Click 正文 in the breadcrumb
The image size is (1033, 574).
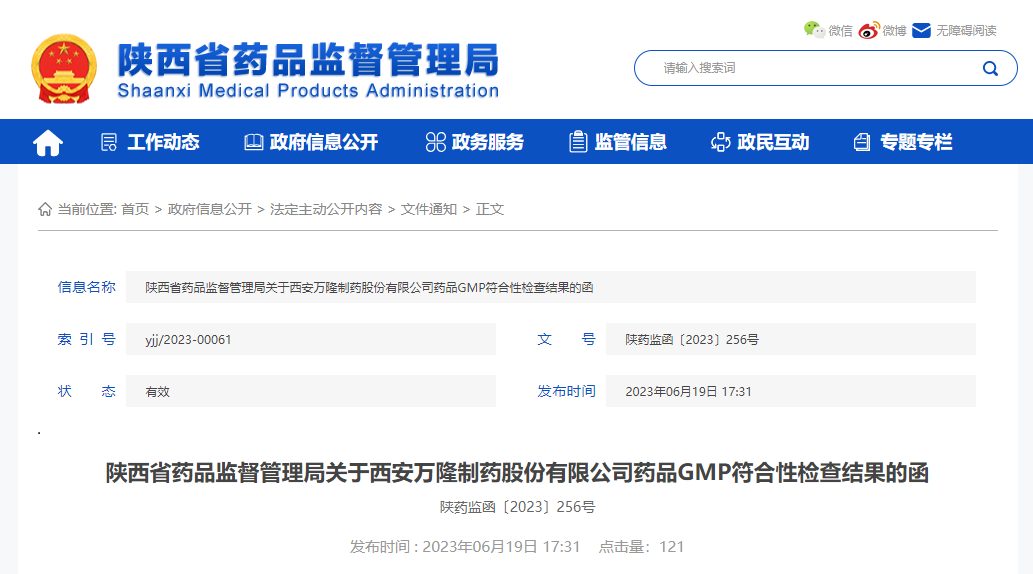point(490,210)
